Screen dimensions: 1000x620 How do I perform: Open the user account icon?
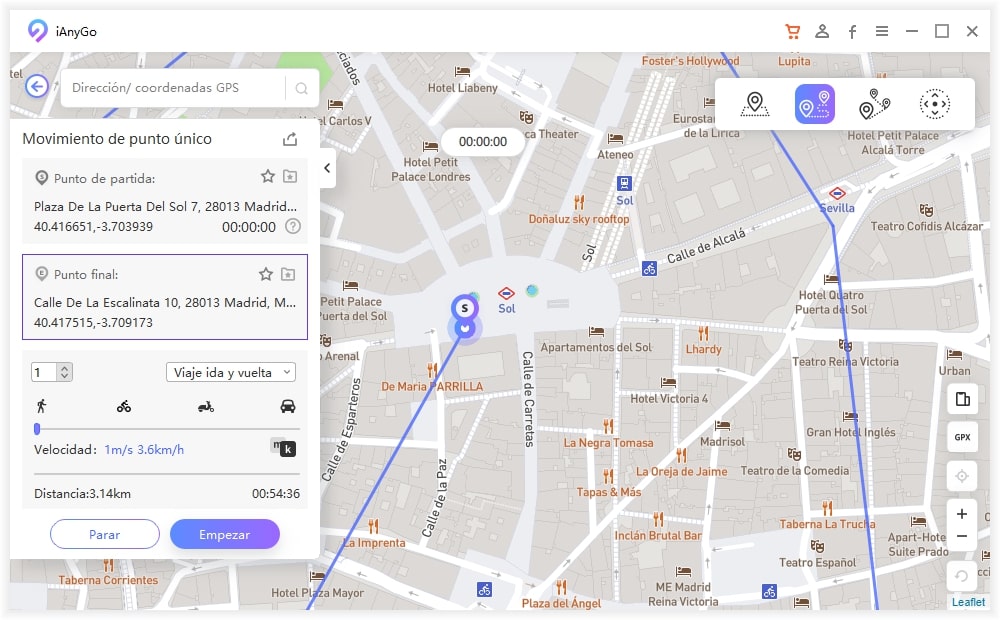[822, 31]
